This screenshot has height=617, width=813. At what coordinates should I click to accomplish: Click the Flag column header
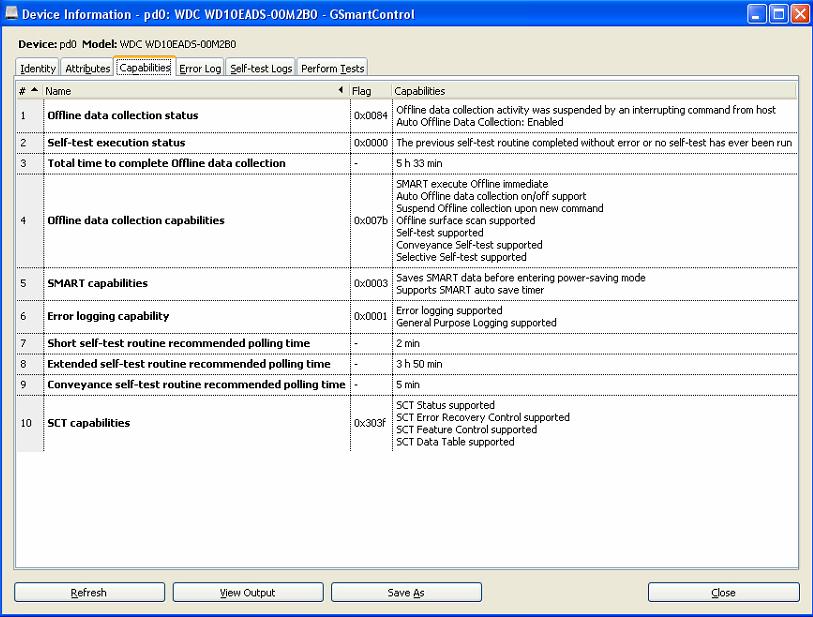point(370,91)
